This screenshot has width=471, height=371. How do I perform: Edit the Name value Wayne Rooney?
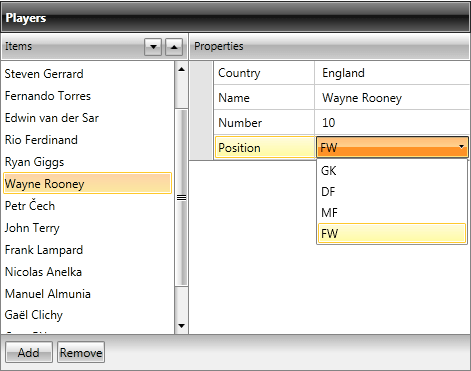392,98
